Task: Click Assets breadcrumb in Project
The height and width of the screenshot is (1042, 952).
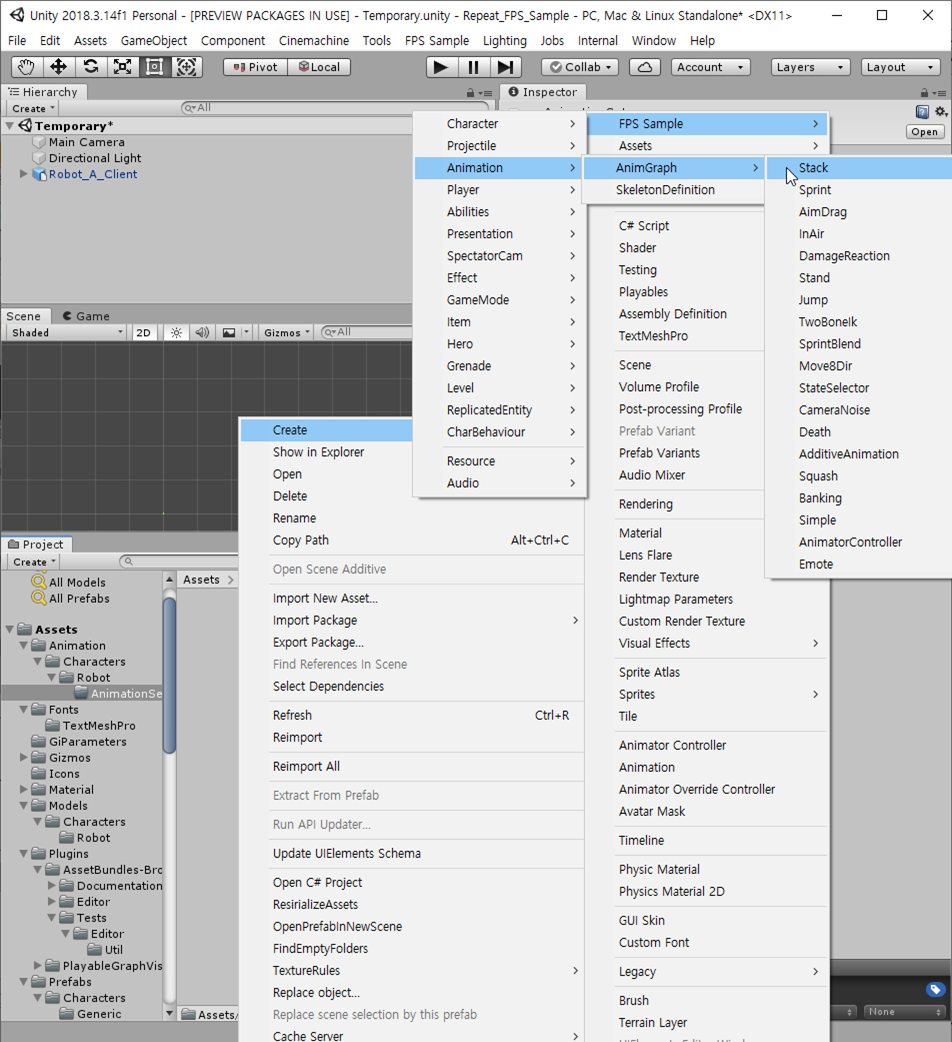Action: [201, 579]
